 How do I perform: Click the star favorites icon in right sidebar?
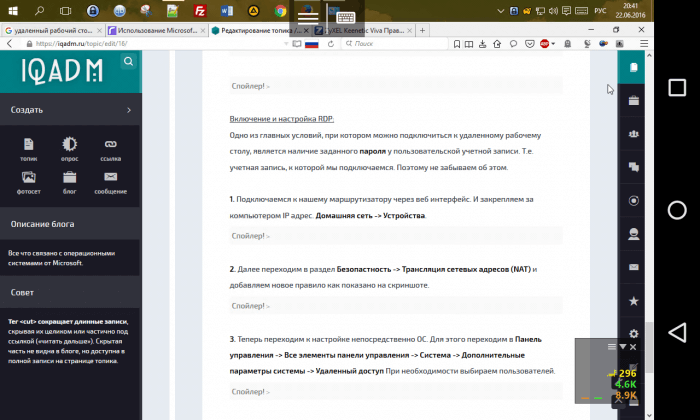tap(633, 300)
